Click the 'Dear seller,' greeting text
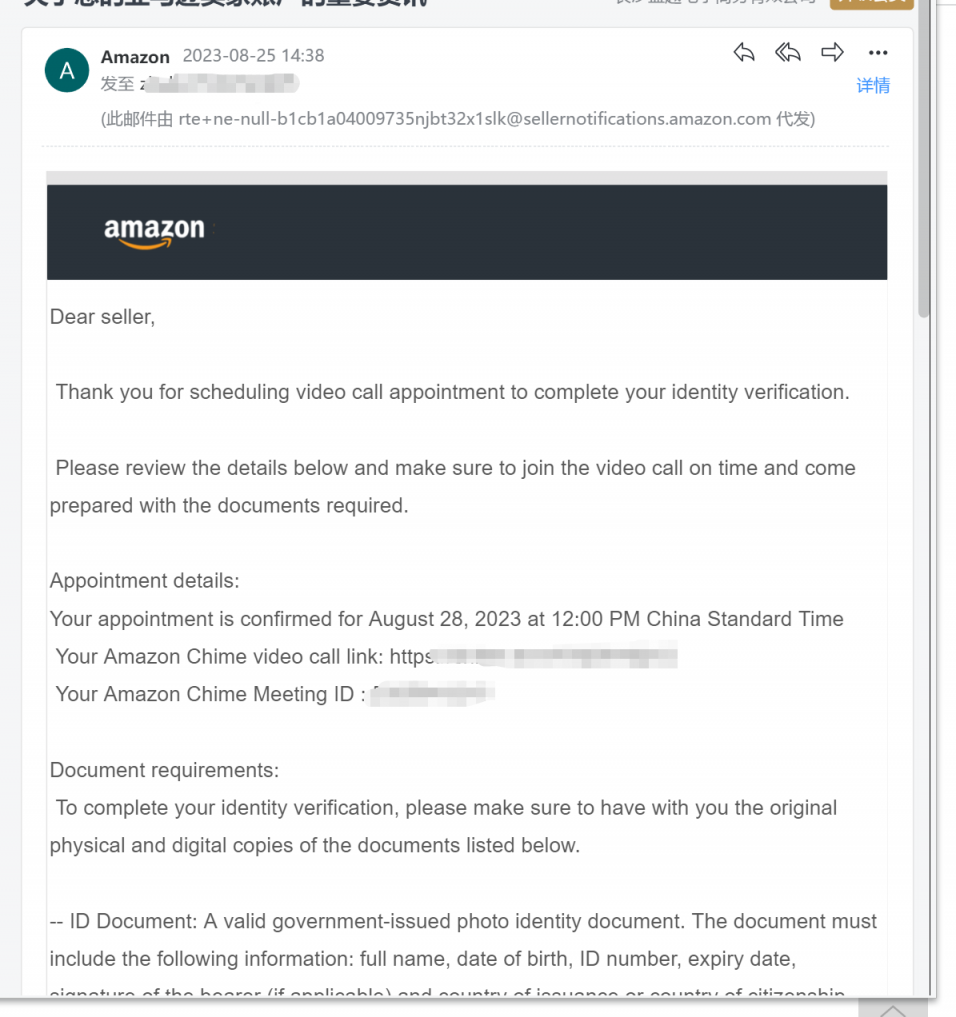Viewport: 956px width, 1017px height. [102, 317]
